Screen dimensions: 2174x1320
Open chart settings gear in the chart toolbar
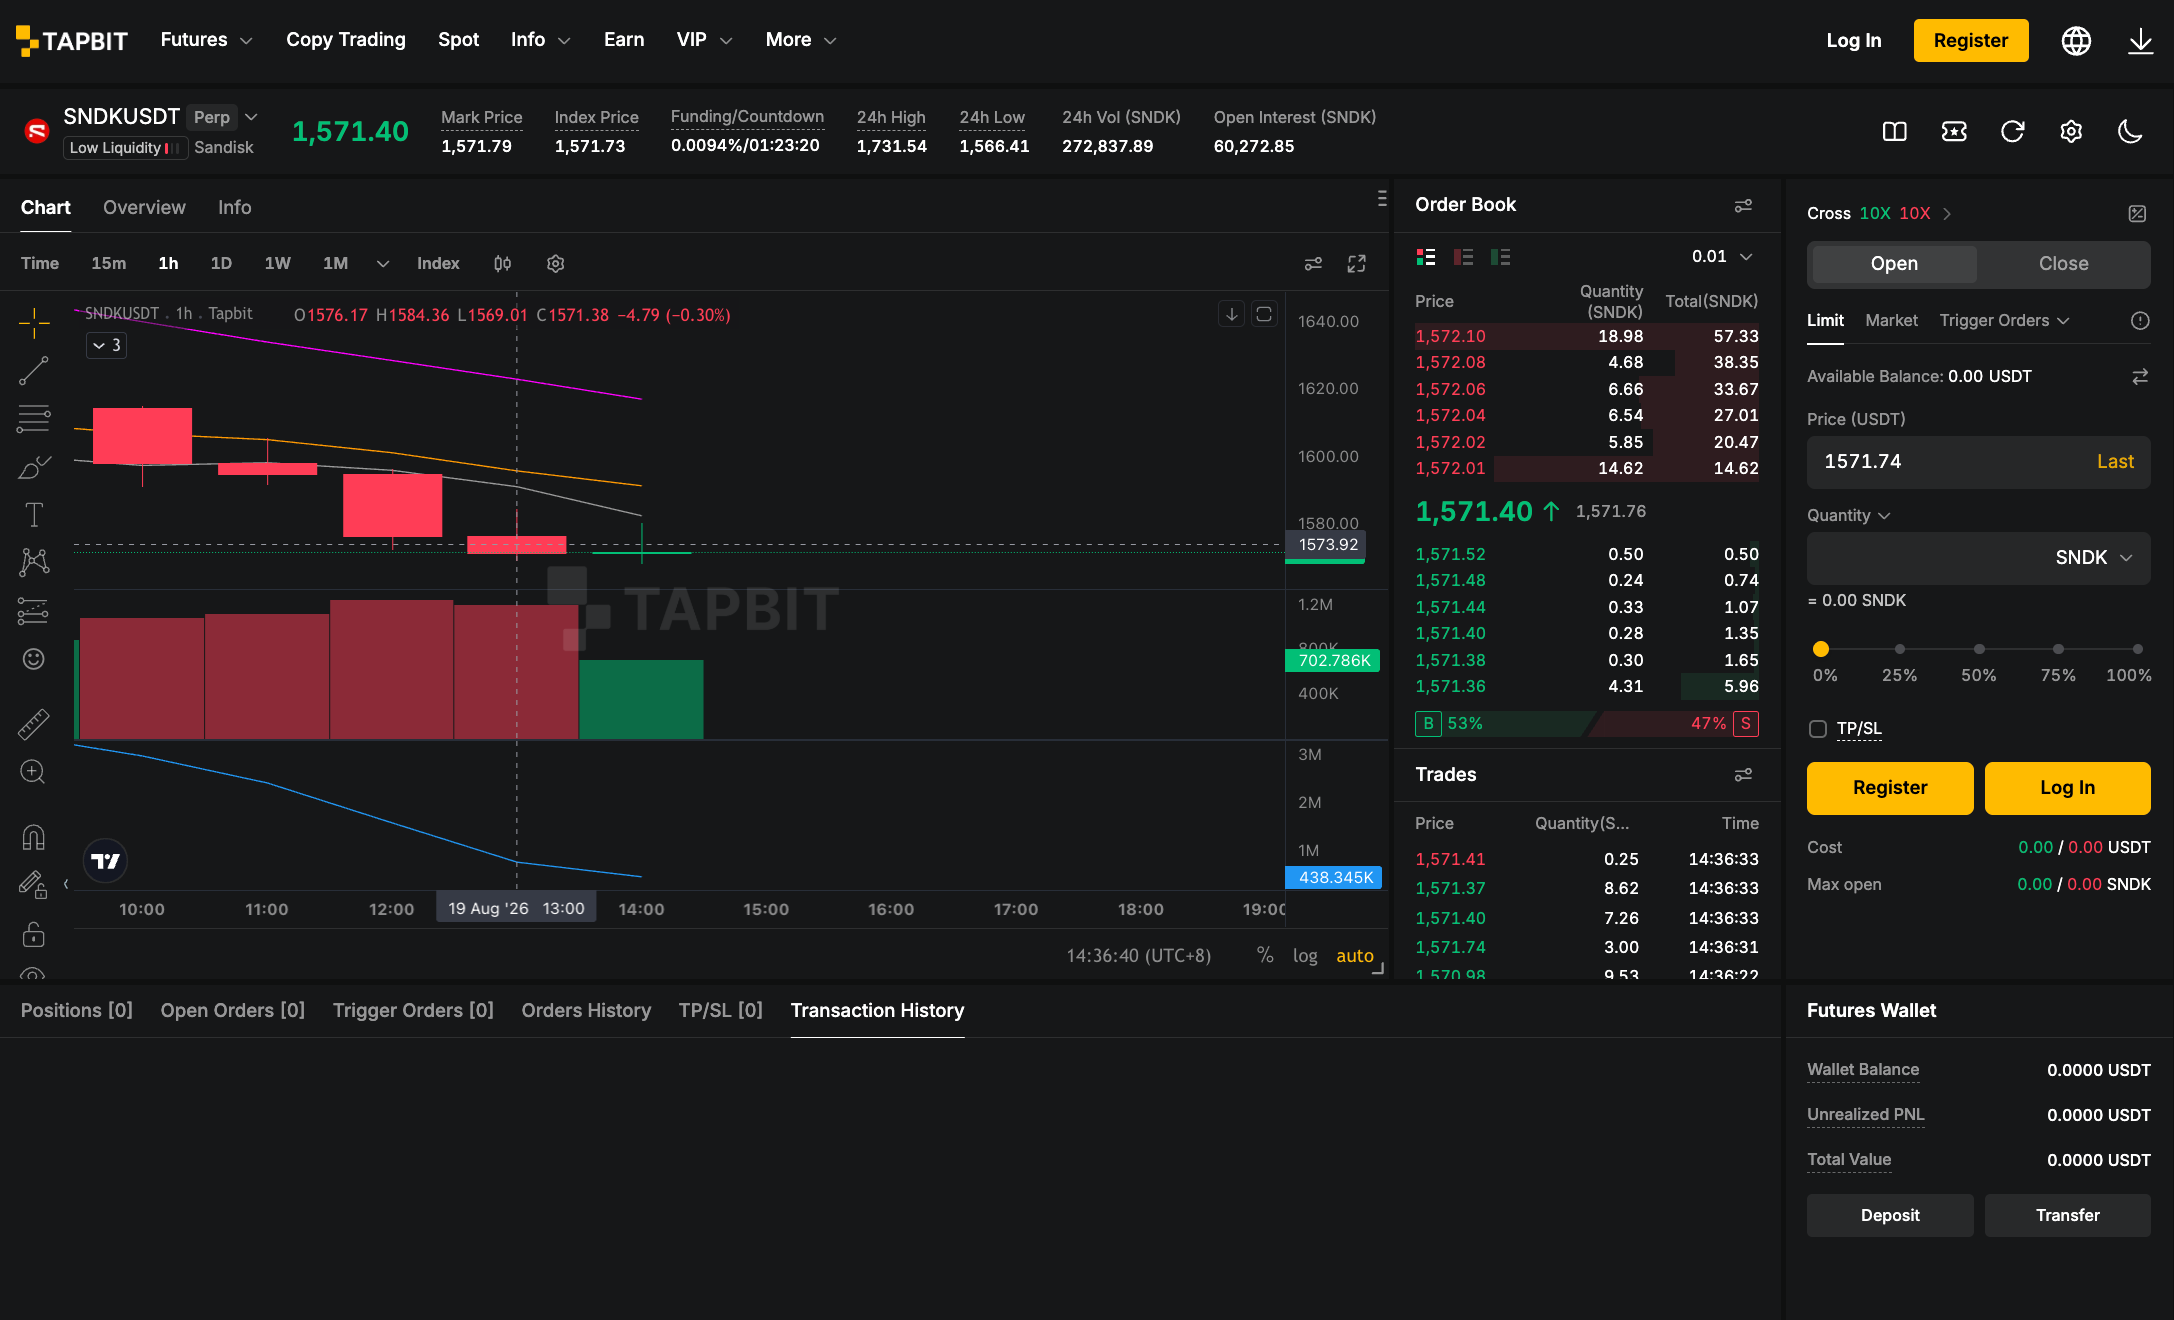coord(556,263)
